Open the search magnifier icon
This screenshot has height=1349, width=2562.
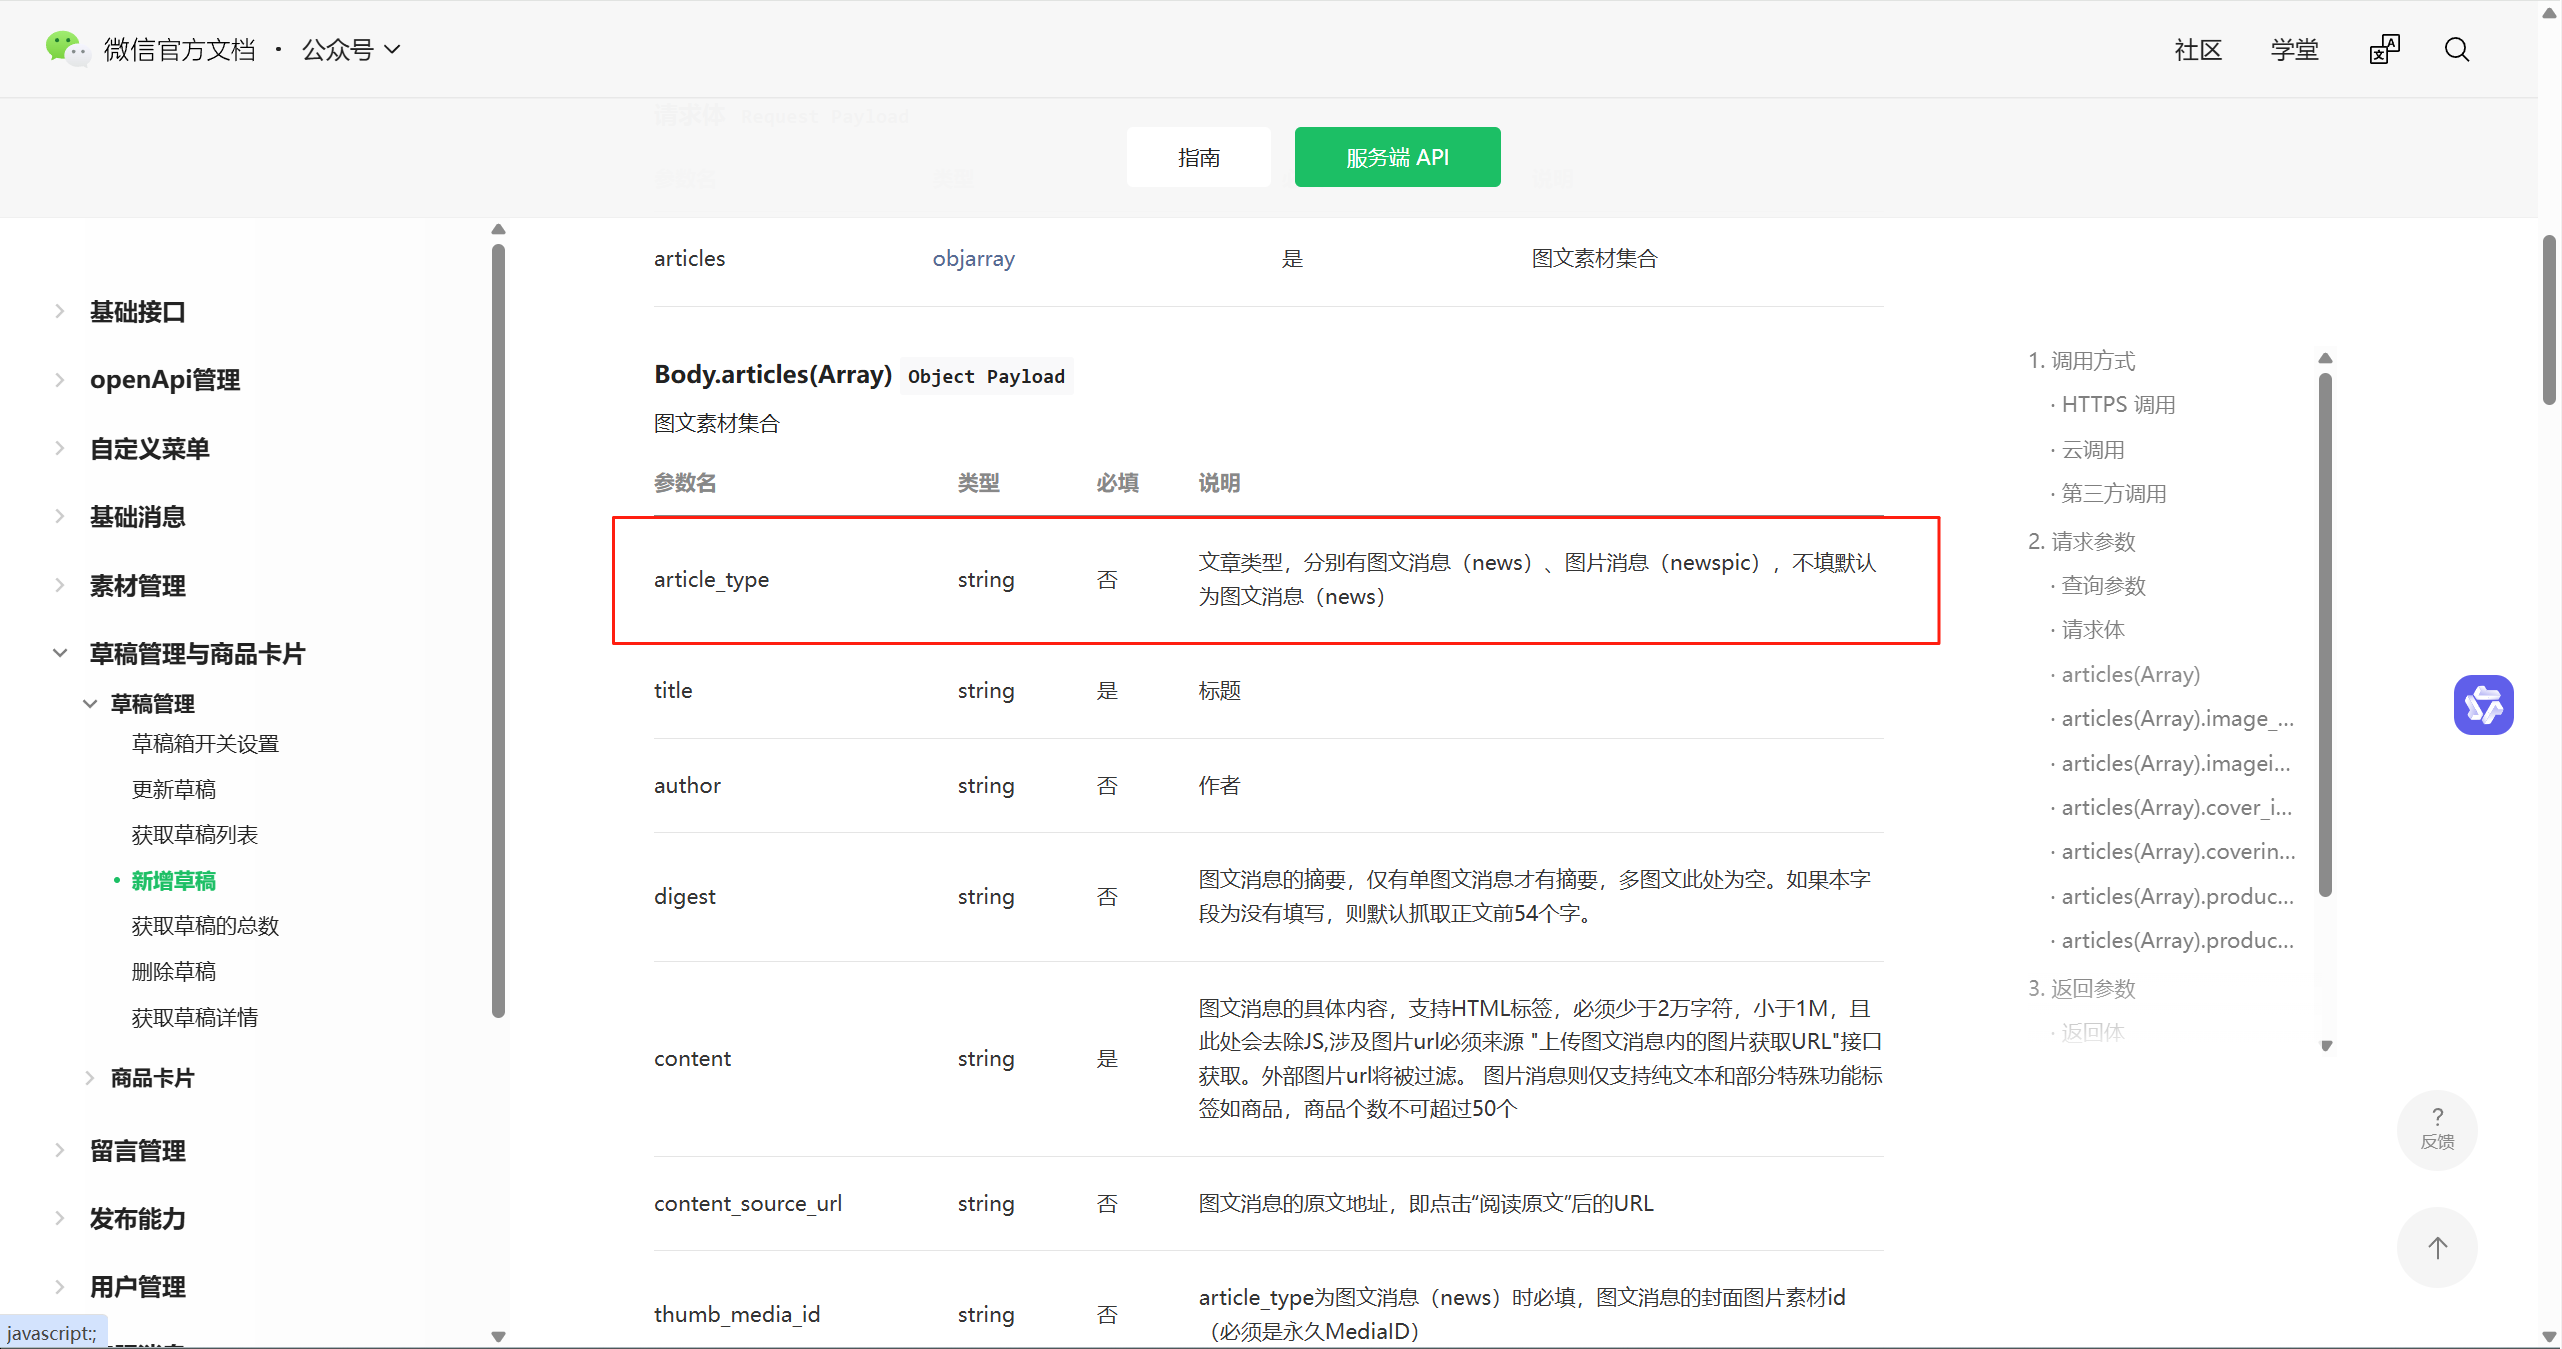tap(2456, 50)
